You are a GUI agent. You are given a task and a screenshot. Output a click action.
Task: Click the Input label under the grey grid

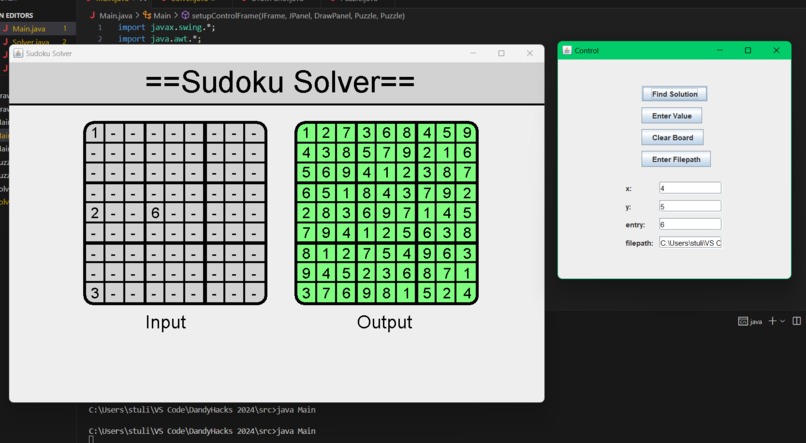click(x=166, y=322)
